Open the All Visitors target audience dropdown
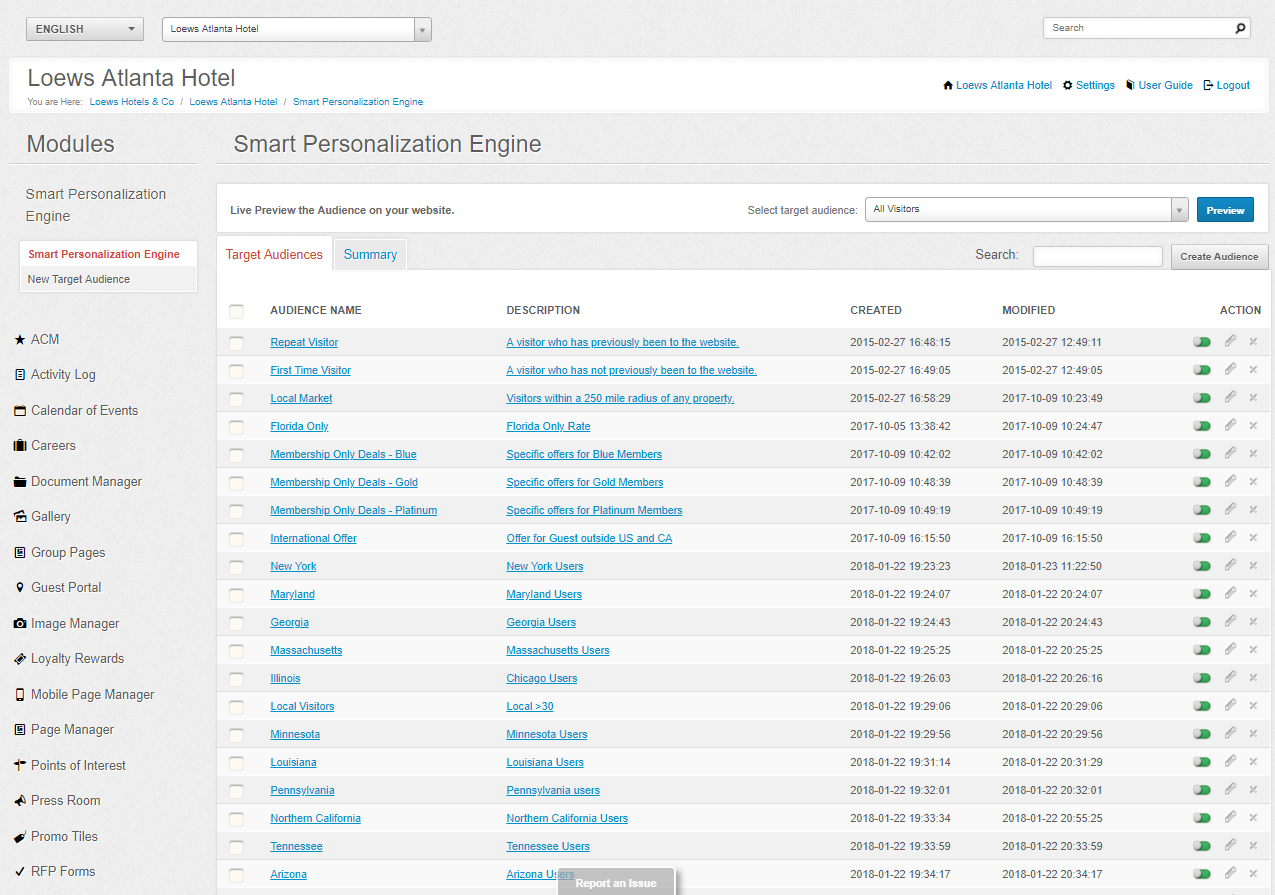Image resolution: width=1275 pixels, height=895 pixels. [1027, 209]
